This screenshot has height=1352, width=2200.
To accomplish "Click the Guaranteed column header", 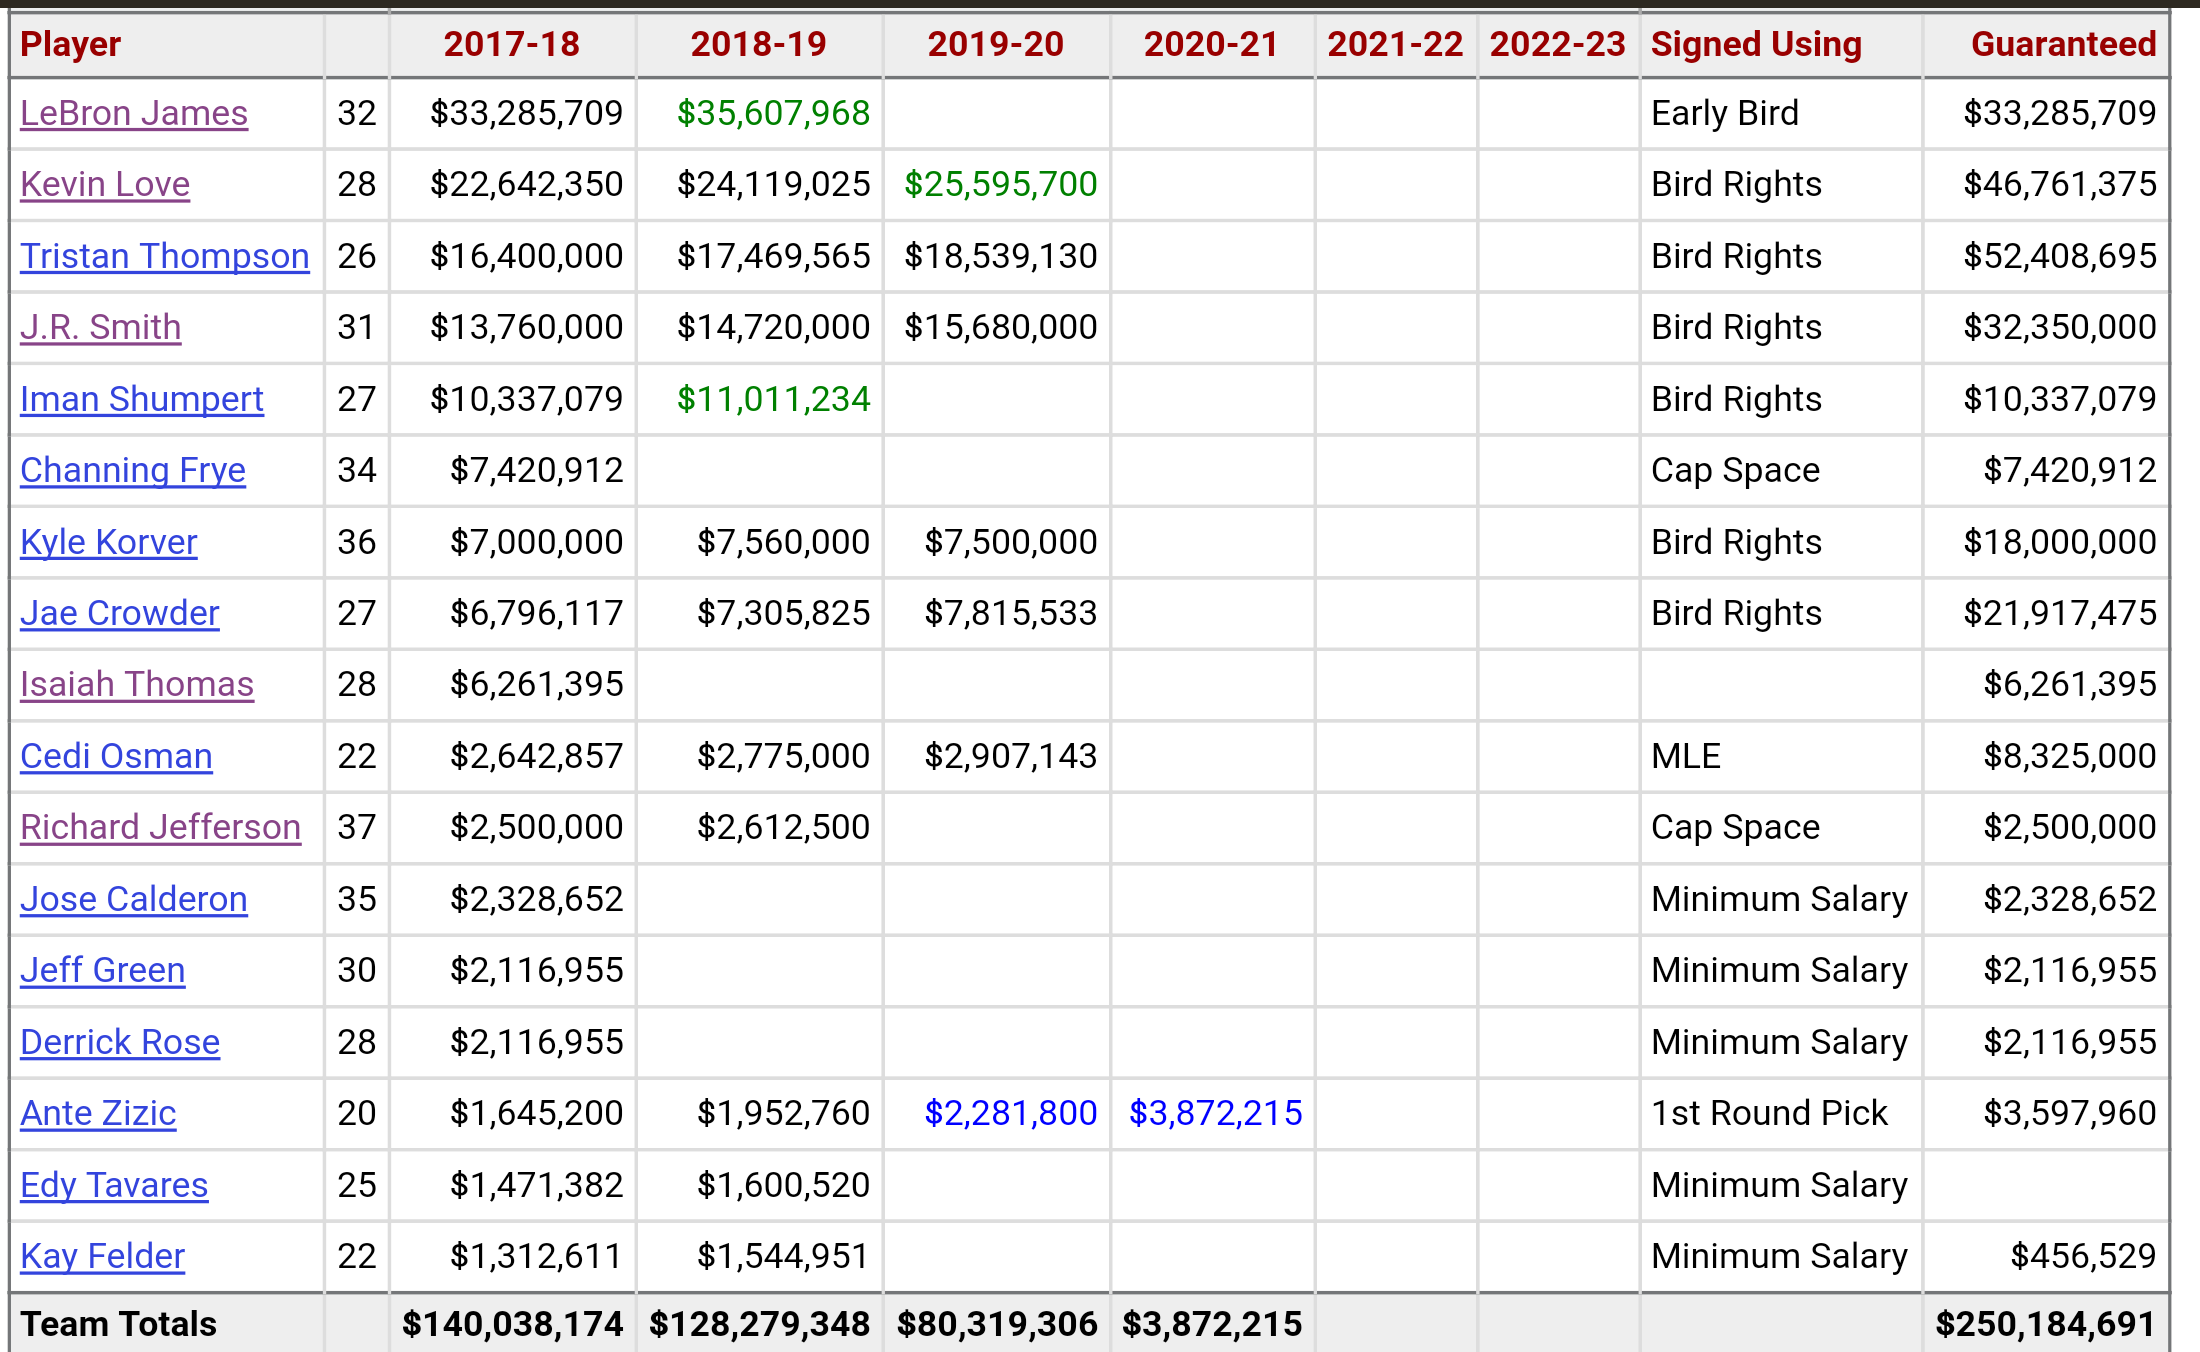I will coord(2062,44).
